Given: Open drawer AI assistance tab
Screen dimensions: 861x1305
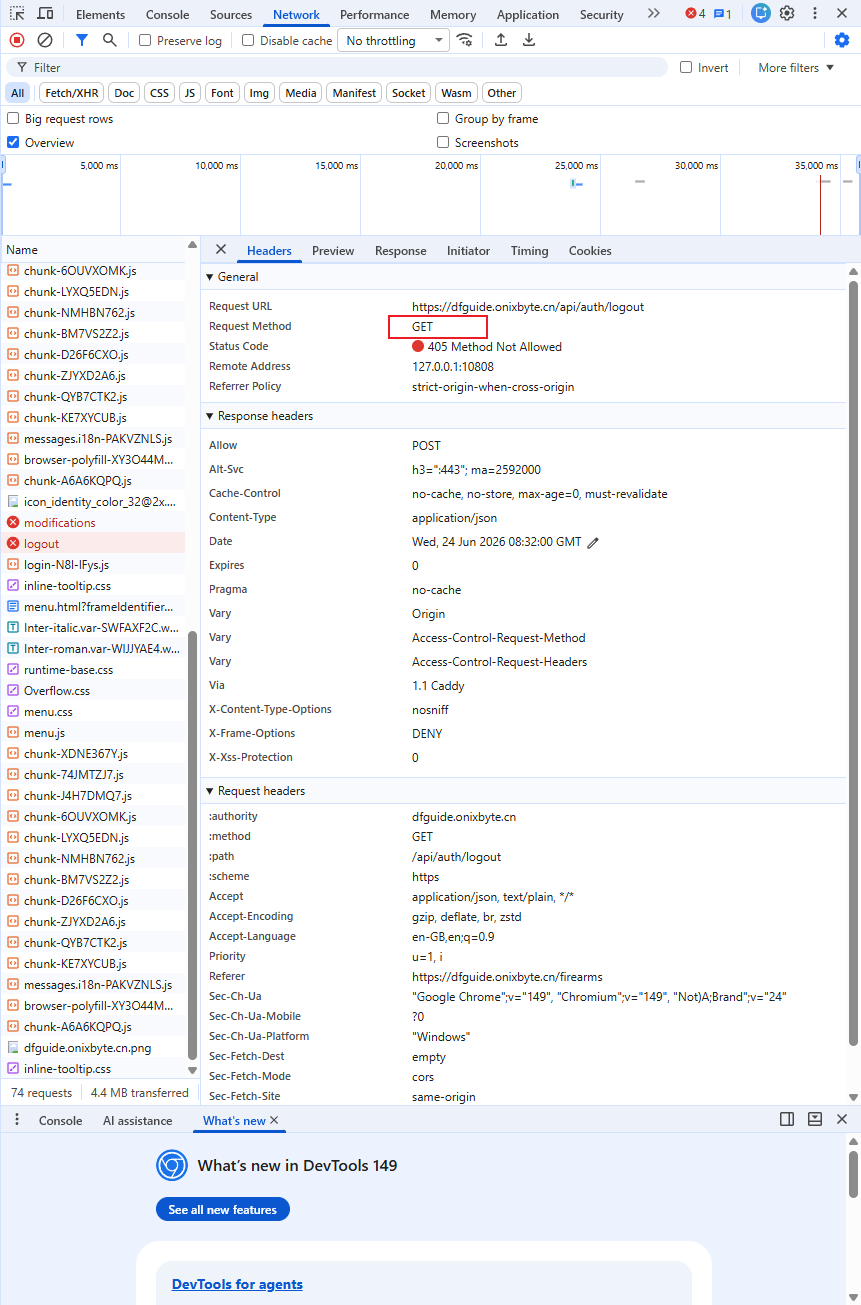Looking at the screenshot, I should click(x=137, y=1120).
